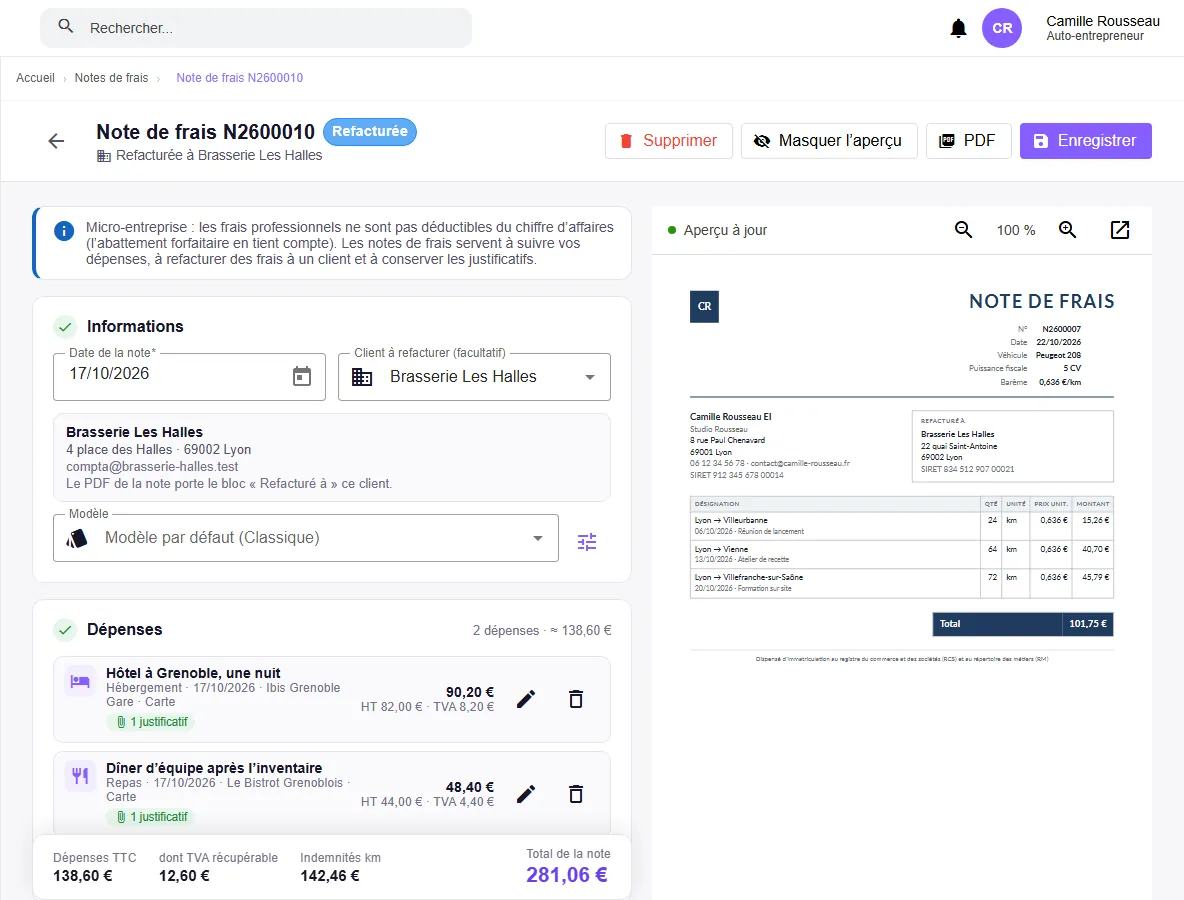1184x900 pixels.
Task: Zoom in the preview
Action: point(1067,230)
